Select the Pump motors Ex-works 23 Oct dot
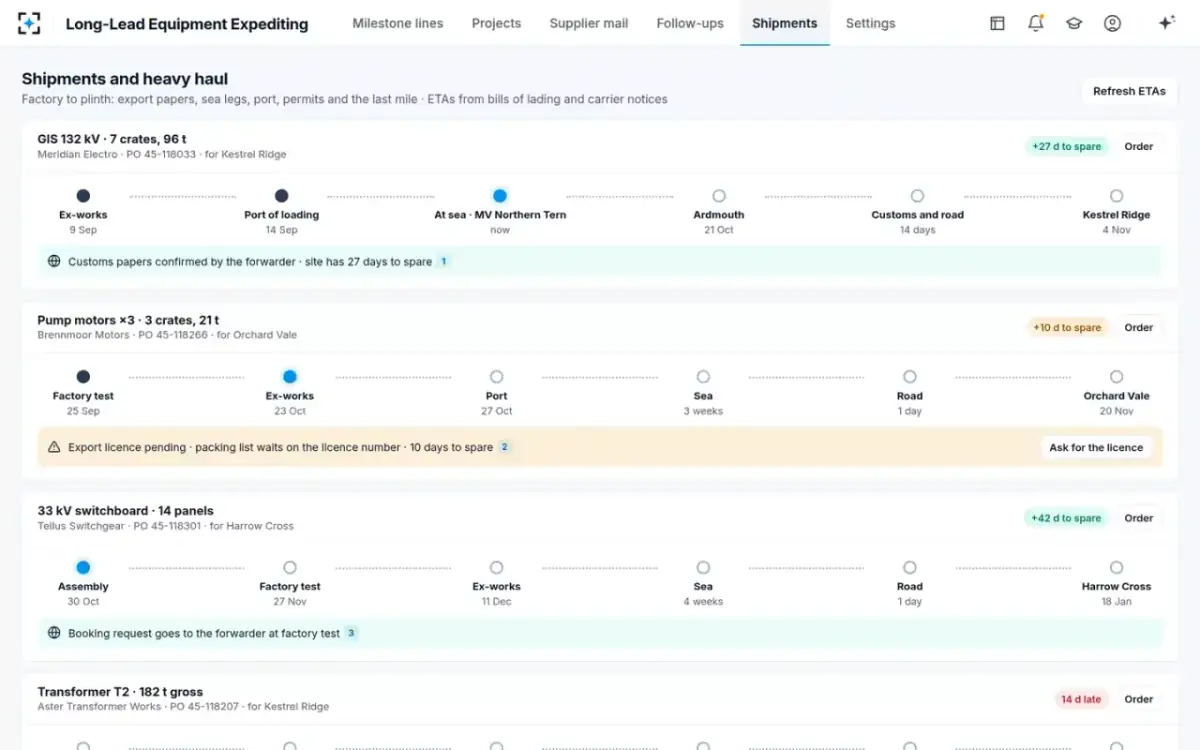 coord(290,377)
